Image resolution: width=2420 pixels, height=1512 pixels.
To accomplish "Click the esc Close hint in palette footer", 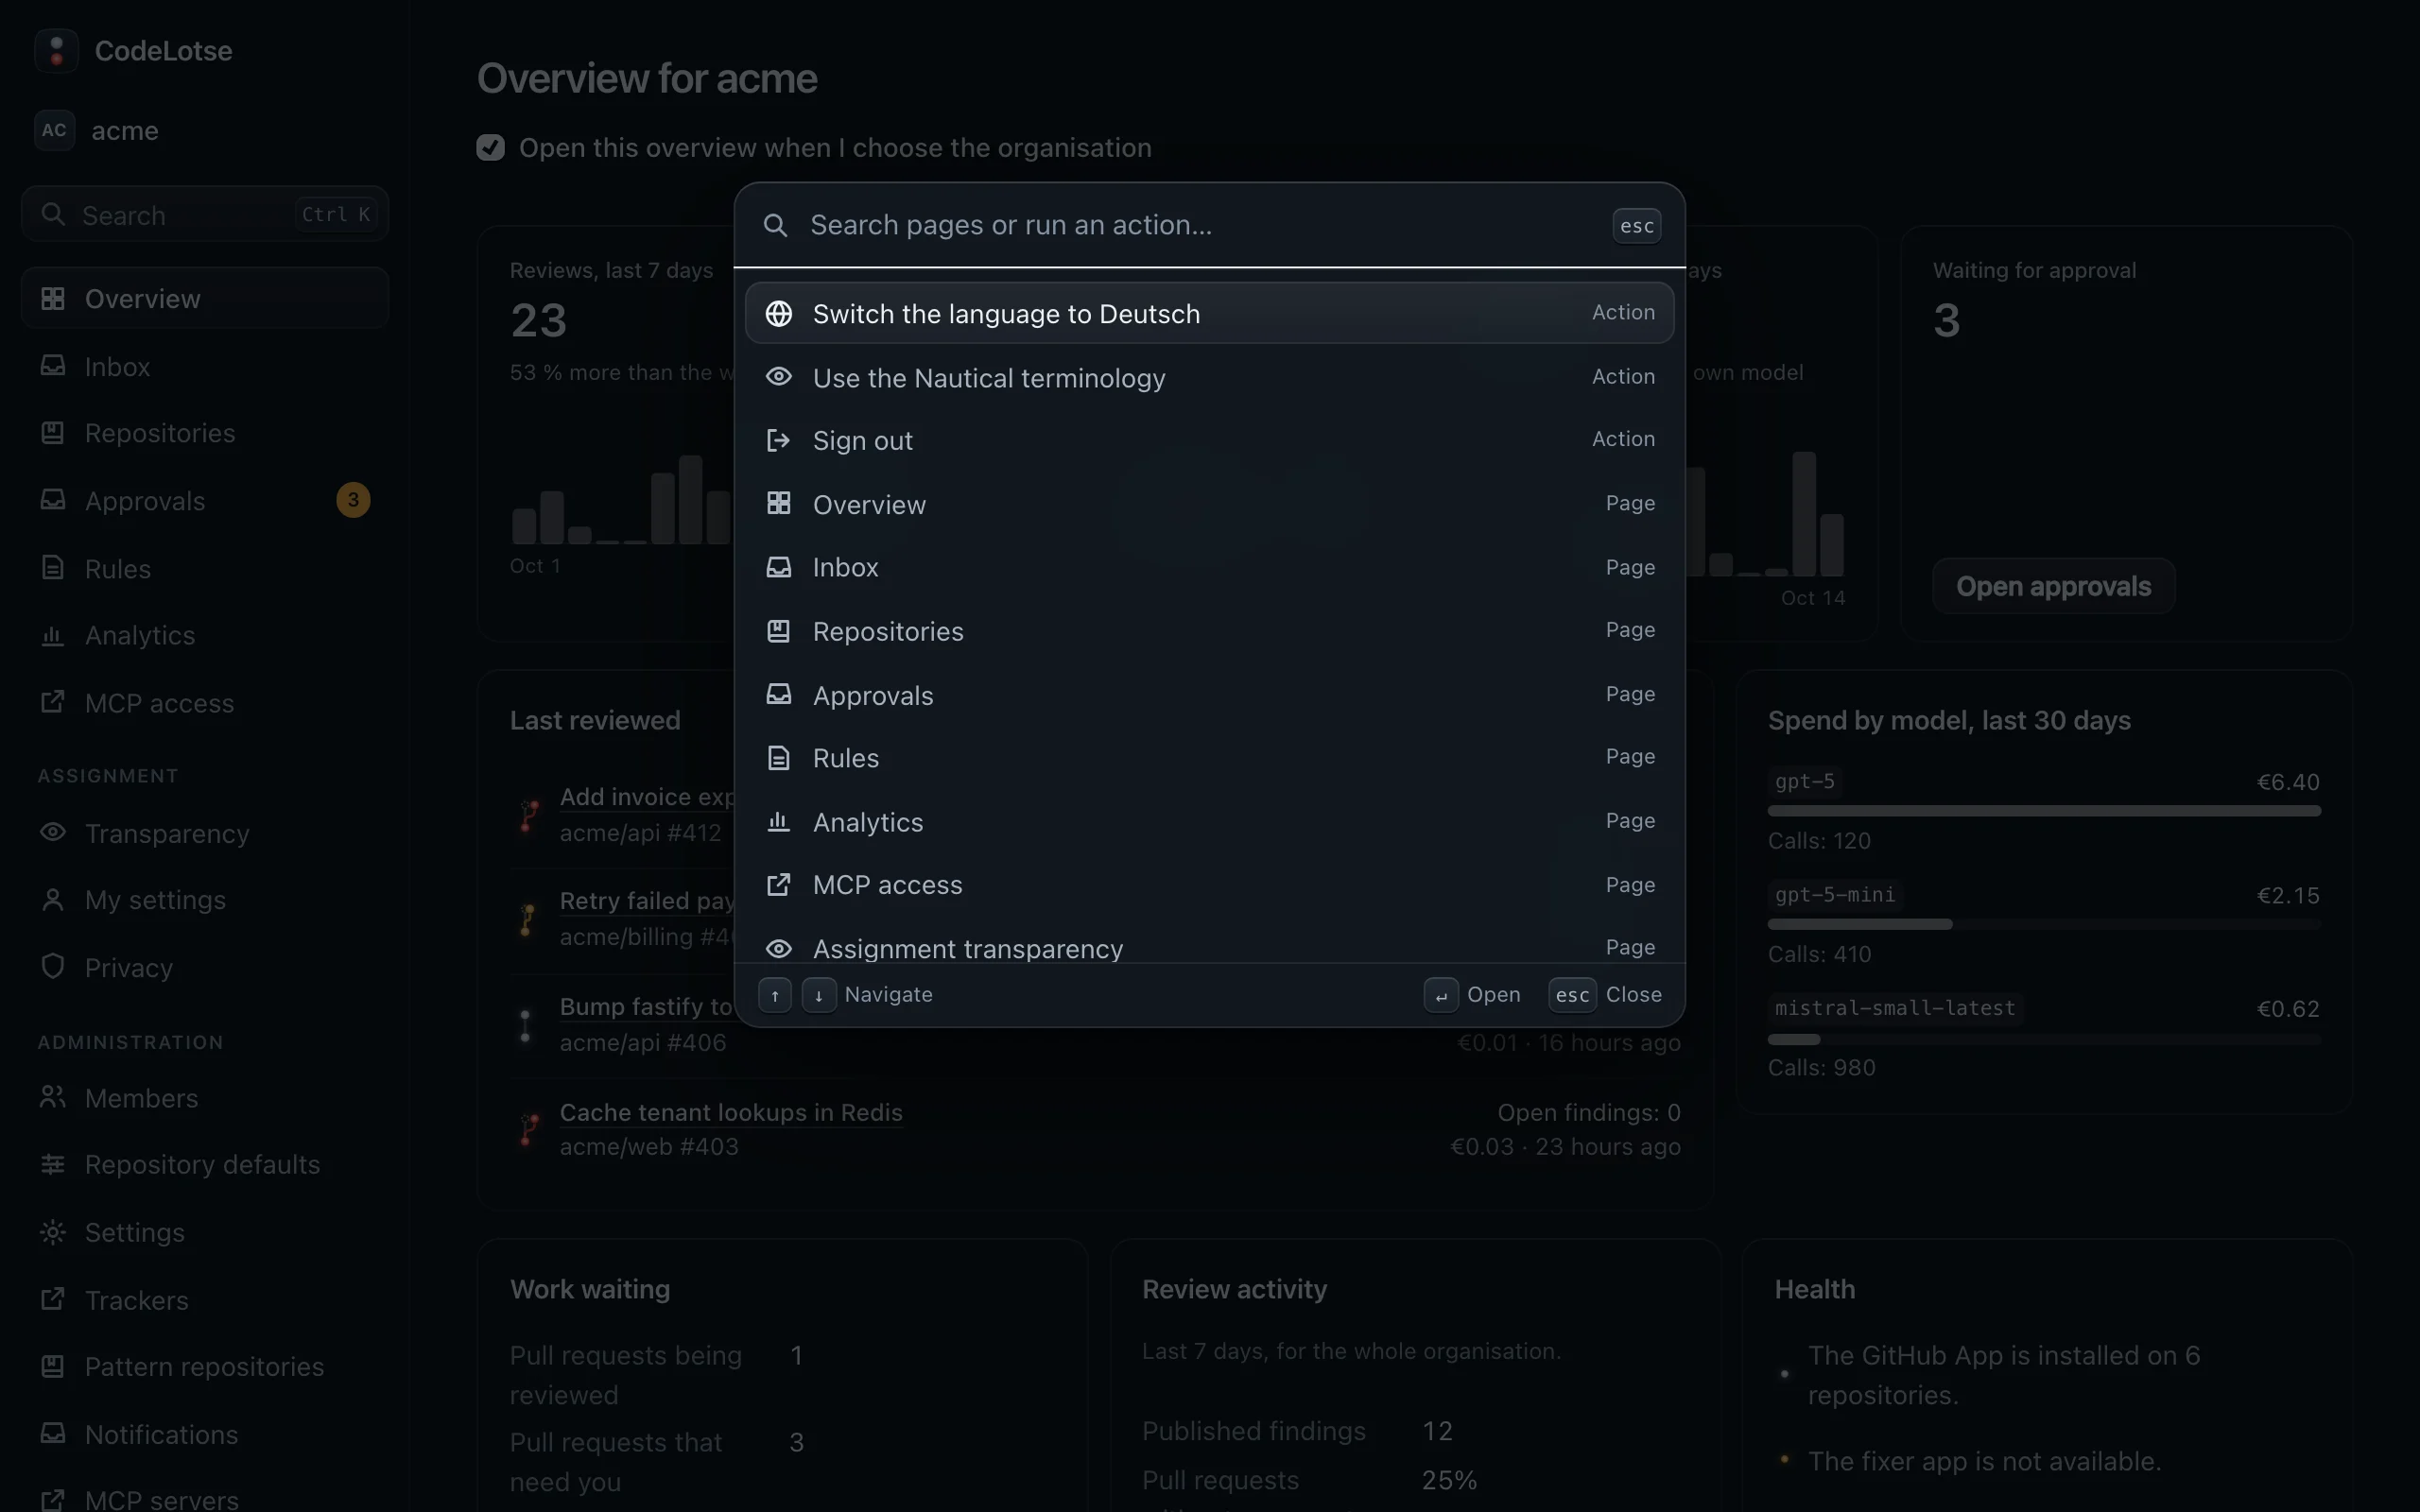I will click(x=1606, y=995).
